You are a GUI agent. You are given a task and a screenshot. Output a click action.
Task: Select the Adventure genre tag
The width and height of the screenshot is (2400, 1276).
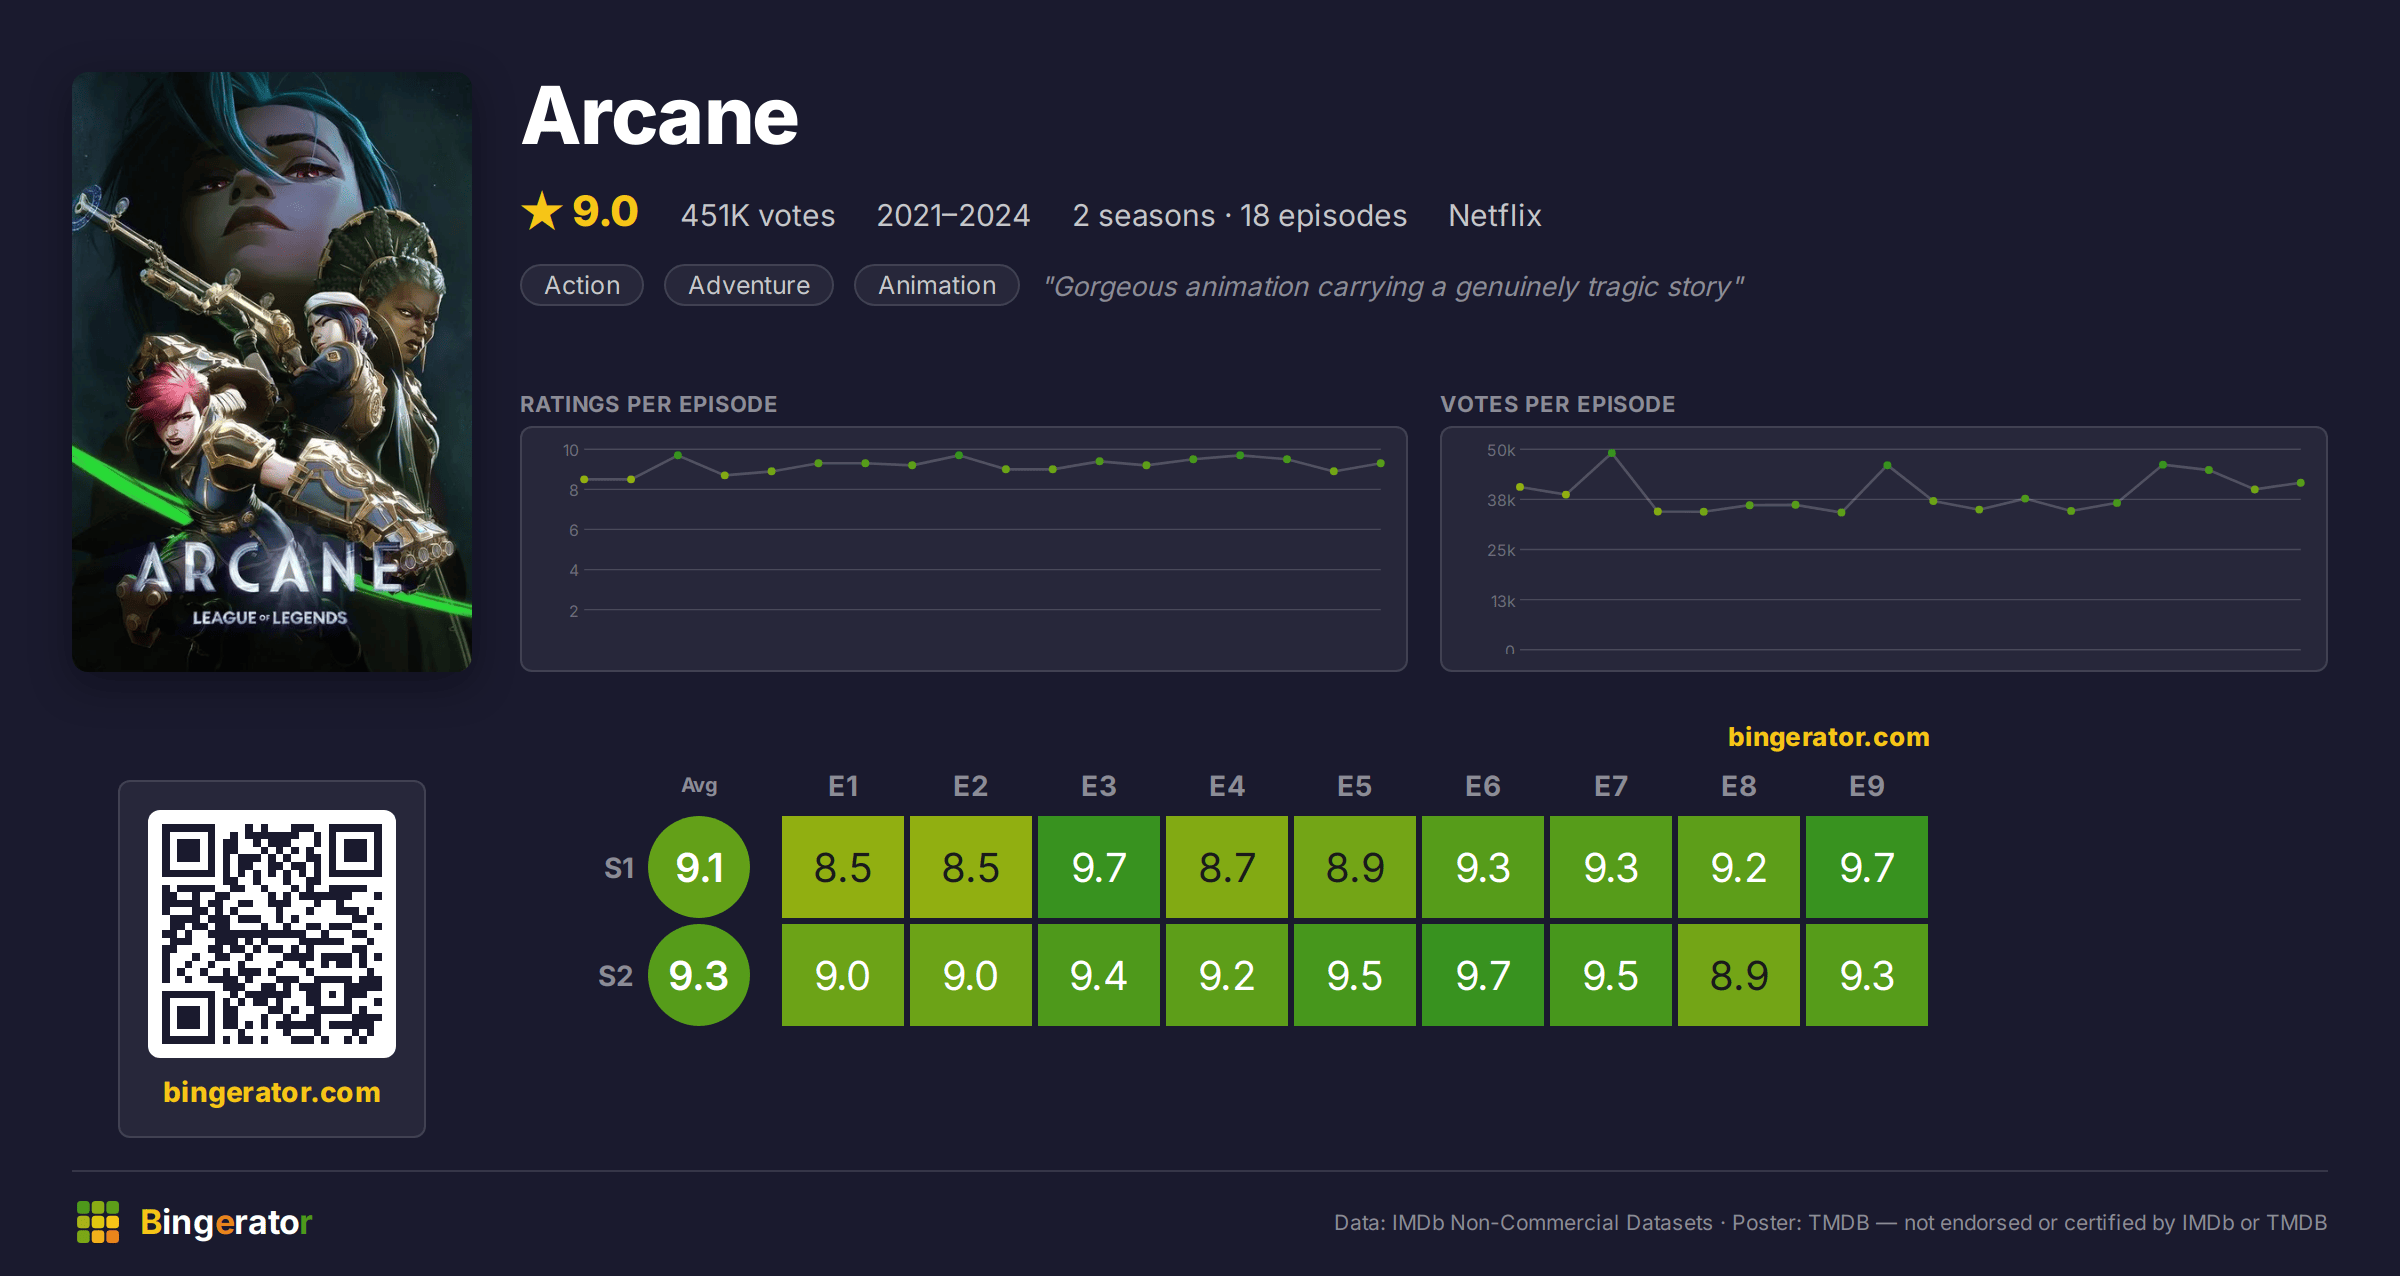749,285
